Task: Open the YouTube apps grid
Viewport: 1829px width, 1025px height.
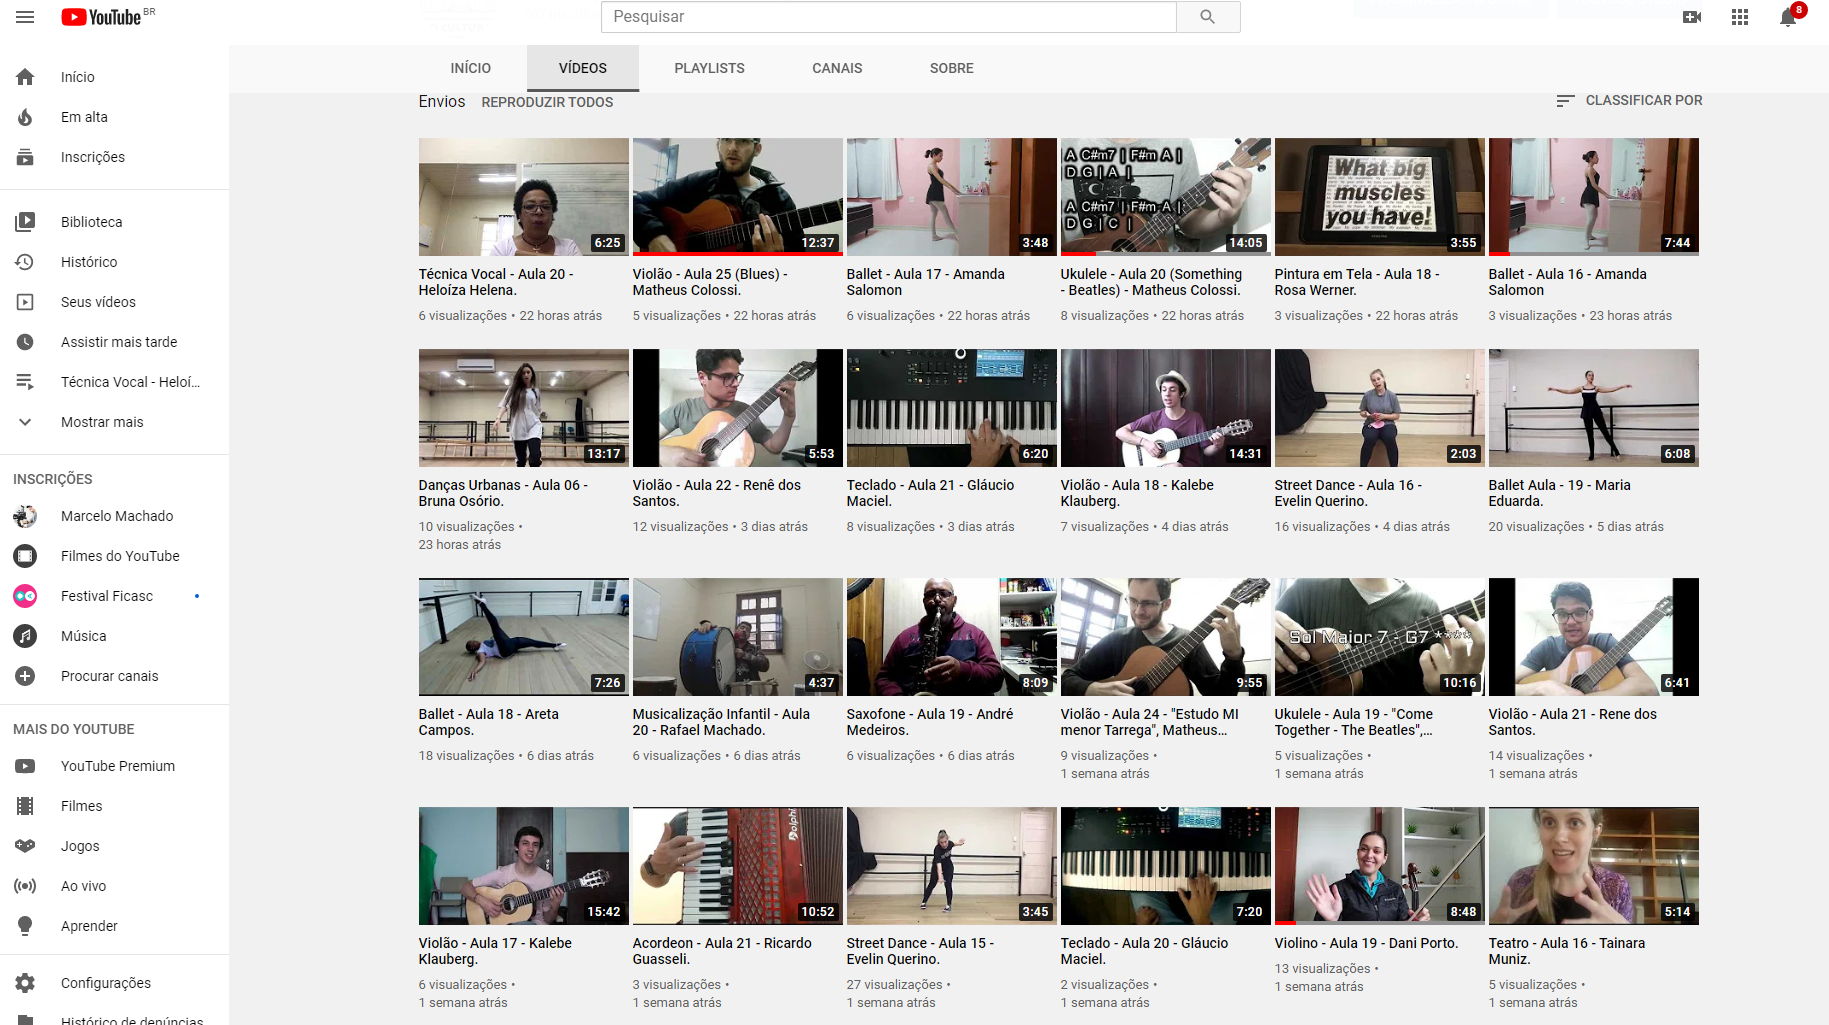Action: (1740, 17)
